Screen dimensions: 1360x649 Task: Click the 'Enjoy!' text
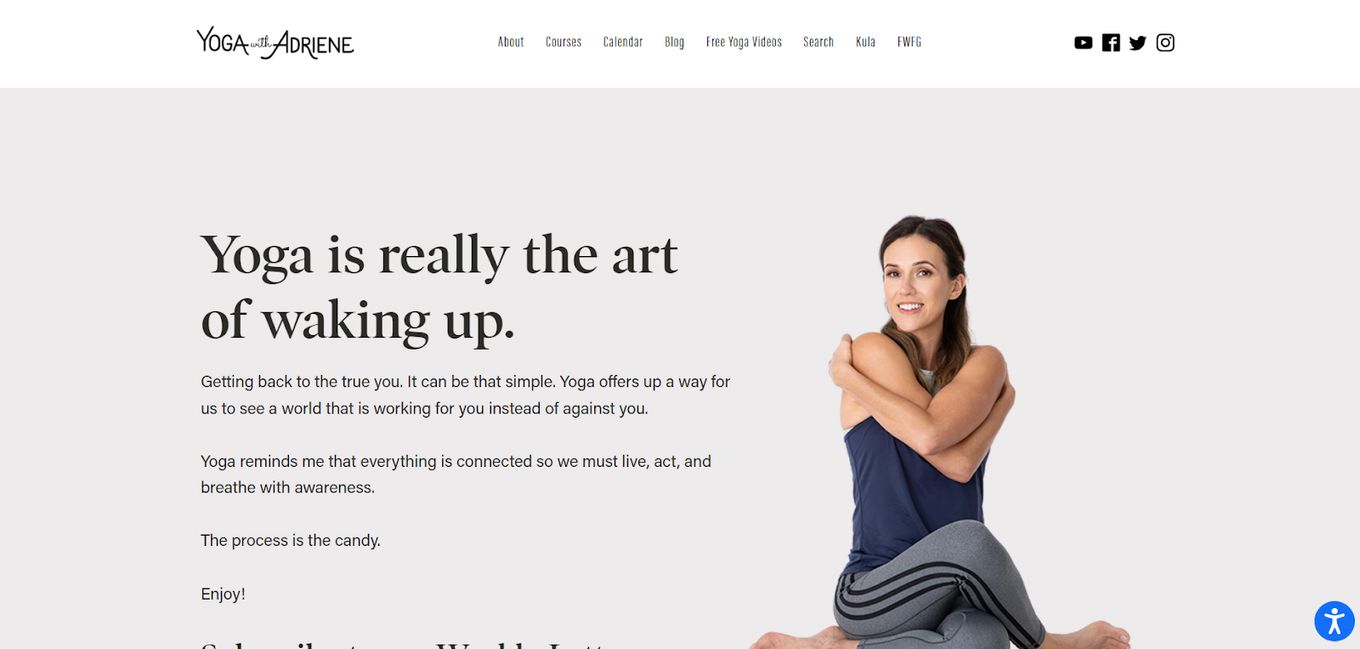223,594
